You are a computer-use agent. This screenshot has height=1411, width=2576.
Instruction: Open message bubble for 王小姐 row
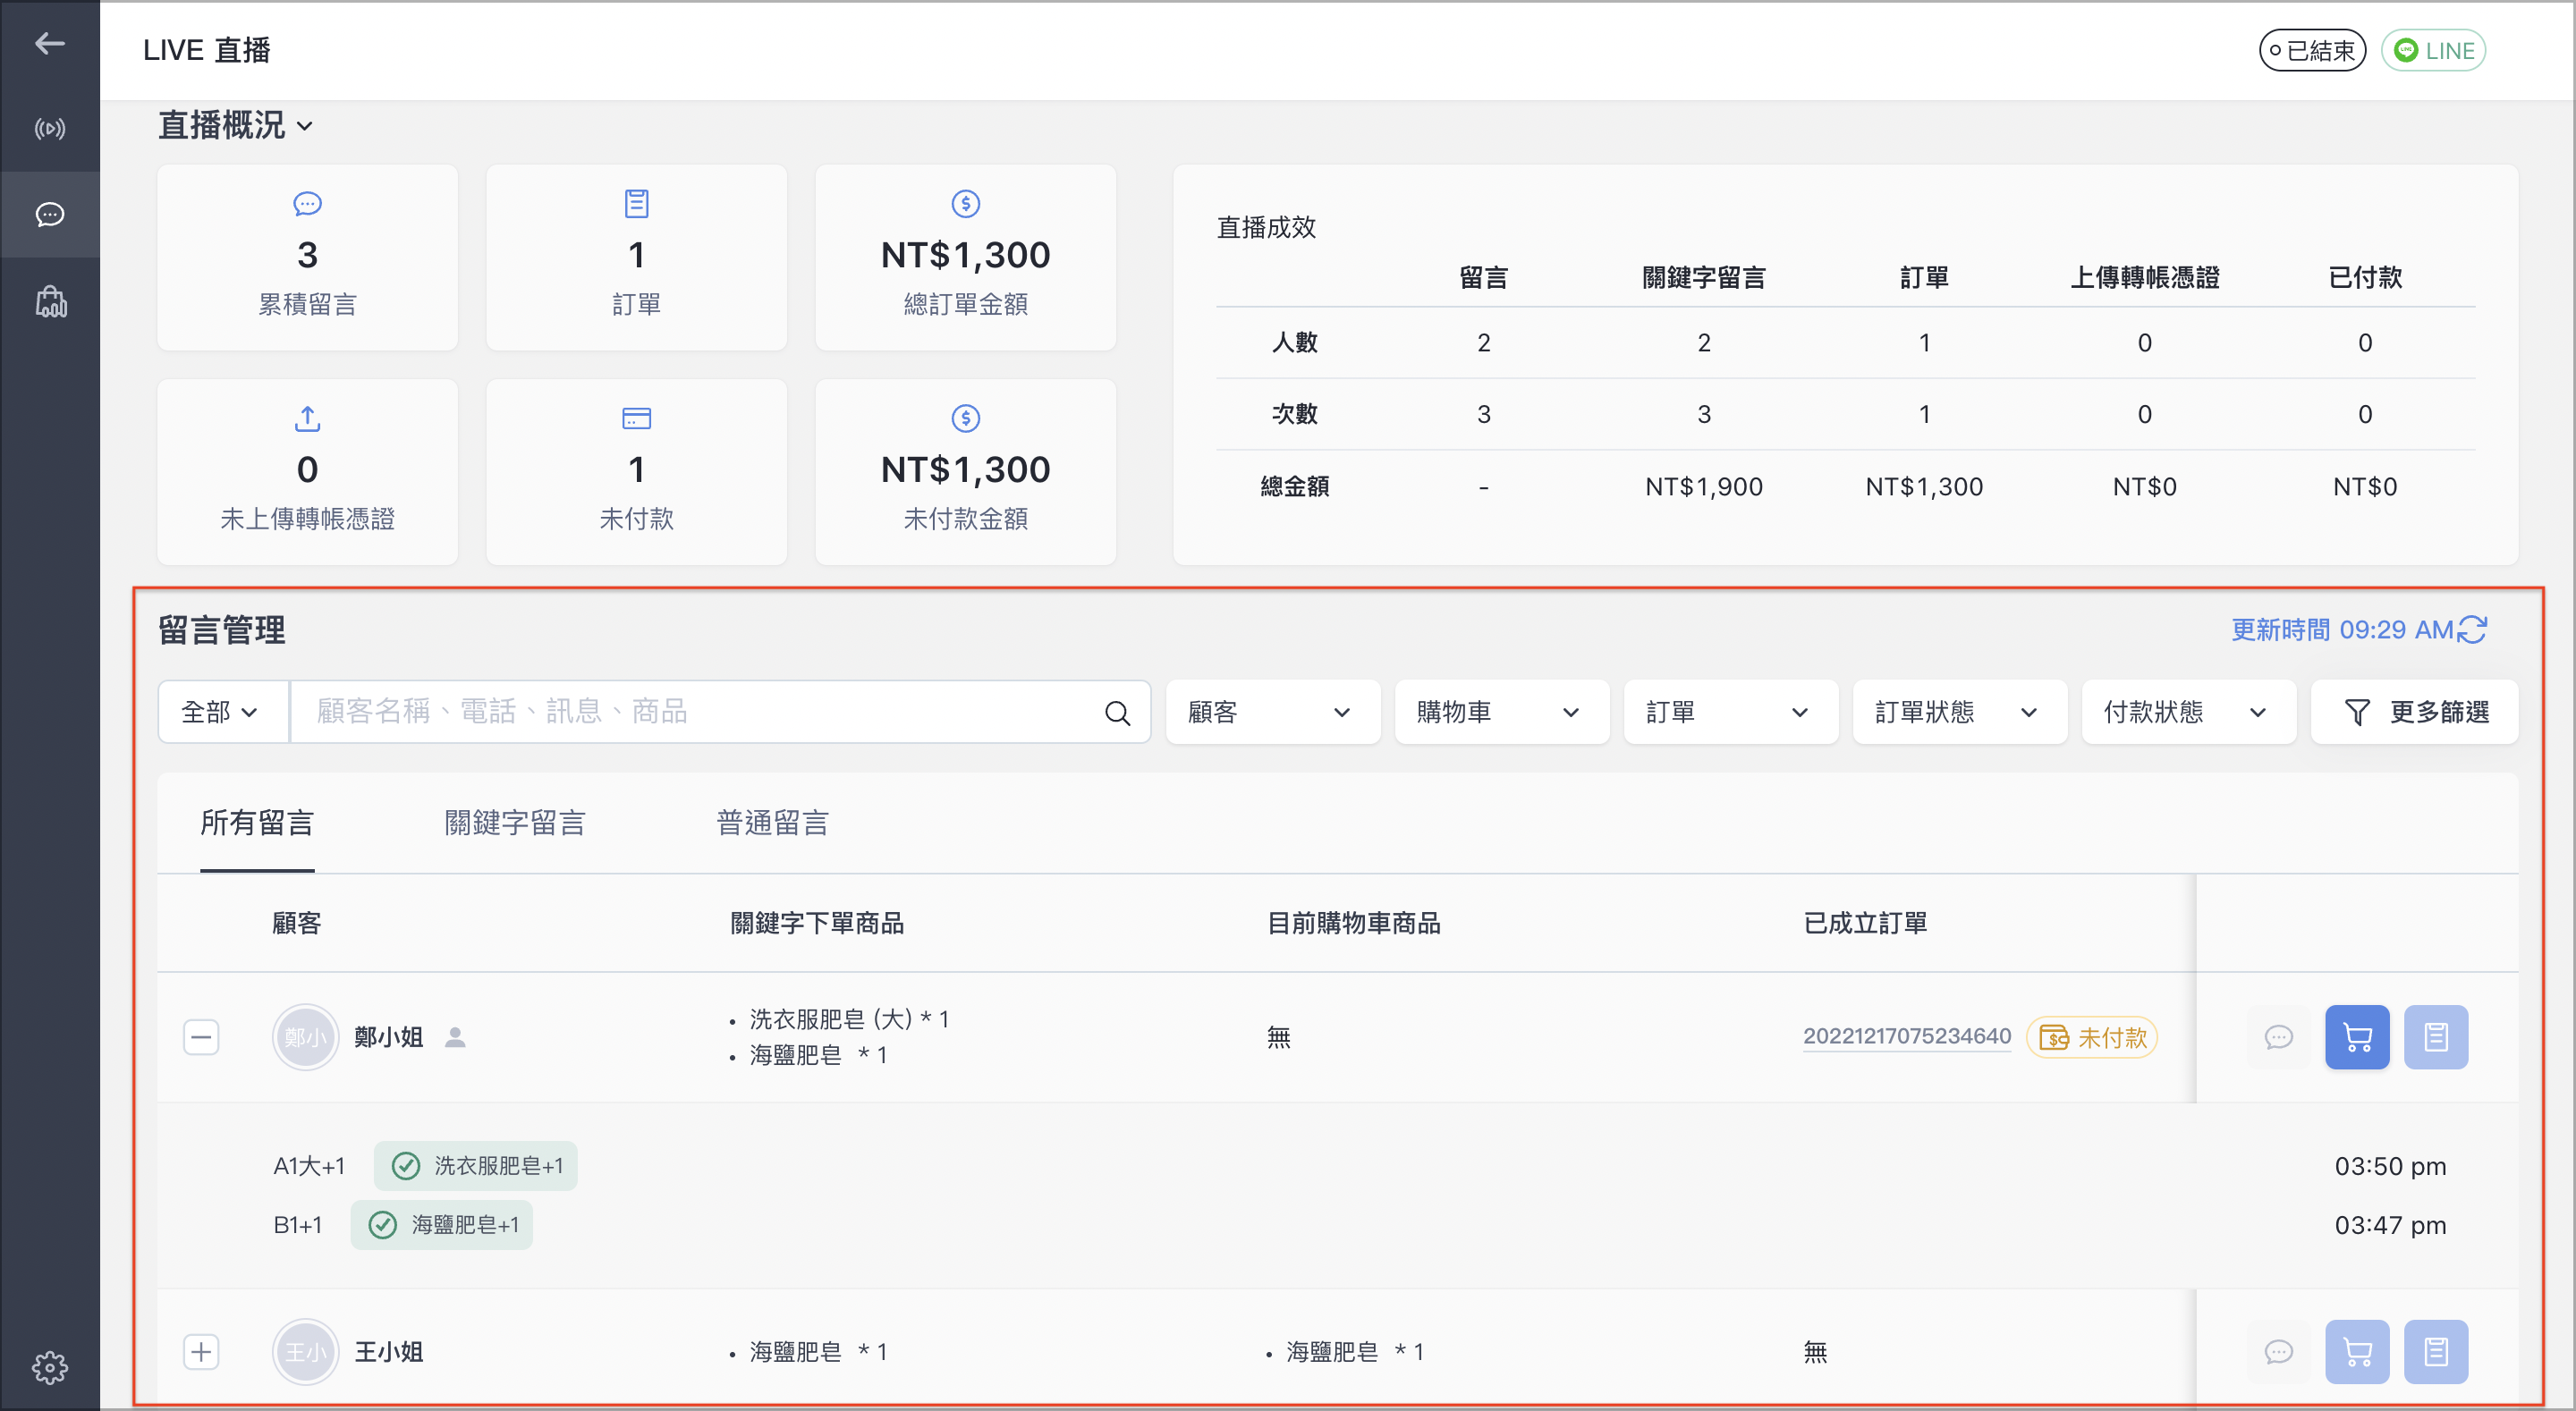click(2278, 1352)
